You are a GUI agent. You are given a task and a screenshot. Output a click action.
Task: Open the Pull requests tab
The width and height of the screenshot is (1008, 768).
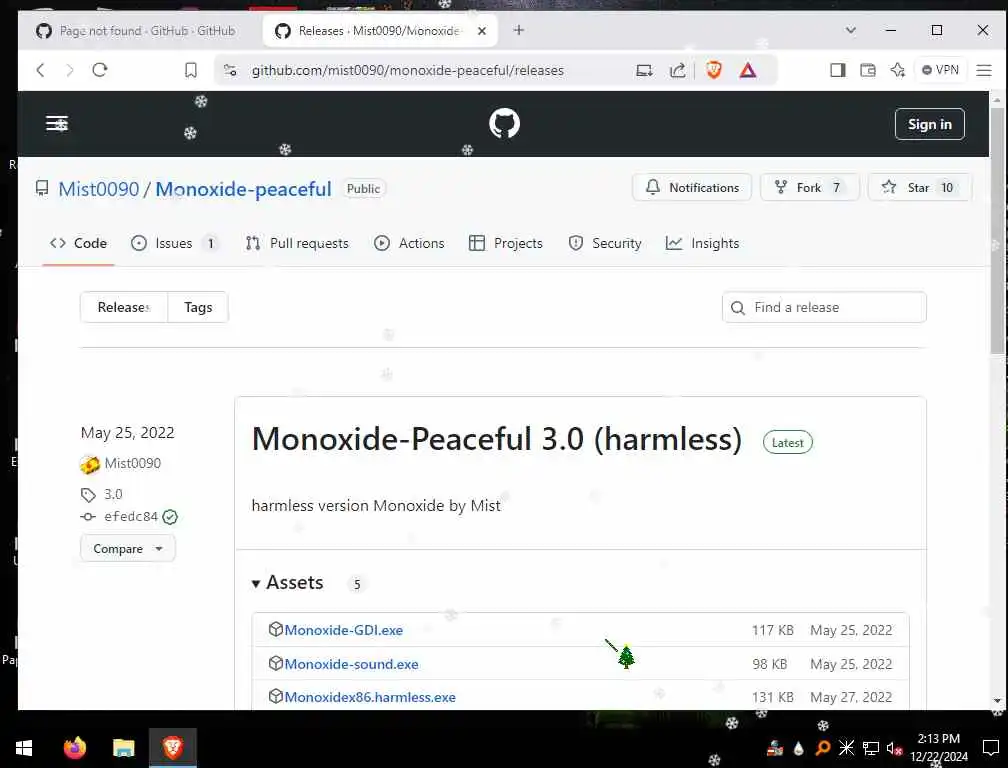[297, 243]
